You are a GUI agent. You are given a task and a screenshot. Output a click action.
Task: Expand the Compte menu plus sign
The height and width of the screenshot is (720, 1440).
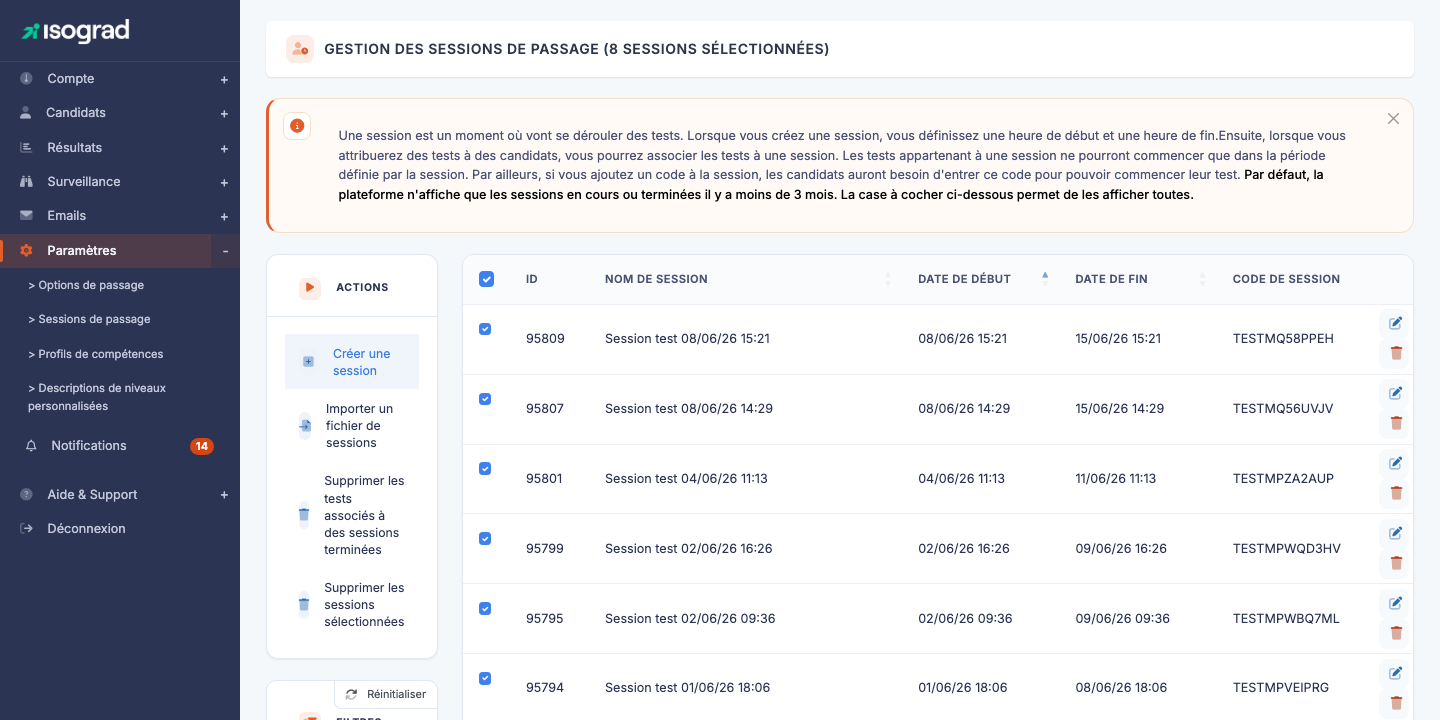(224, 80)
